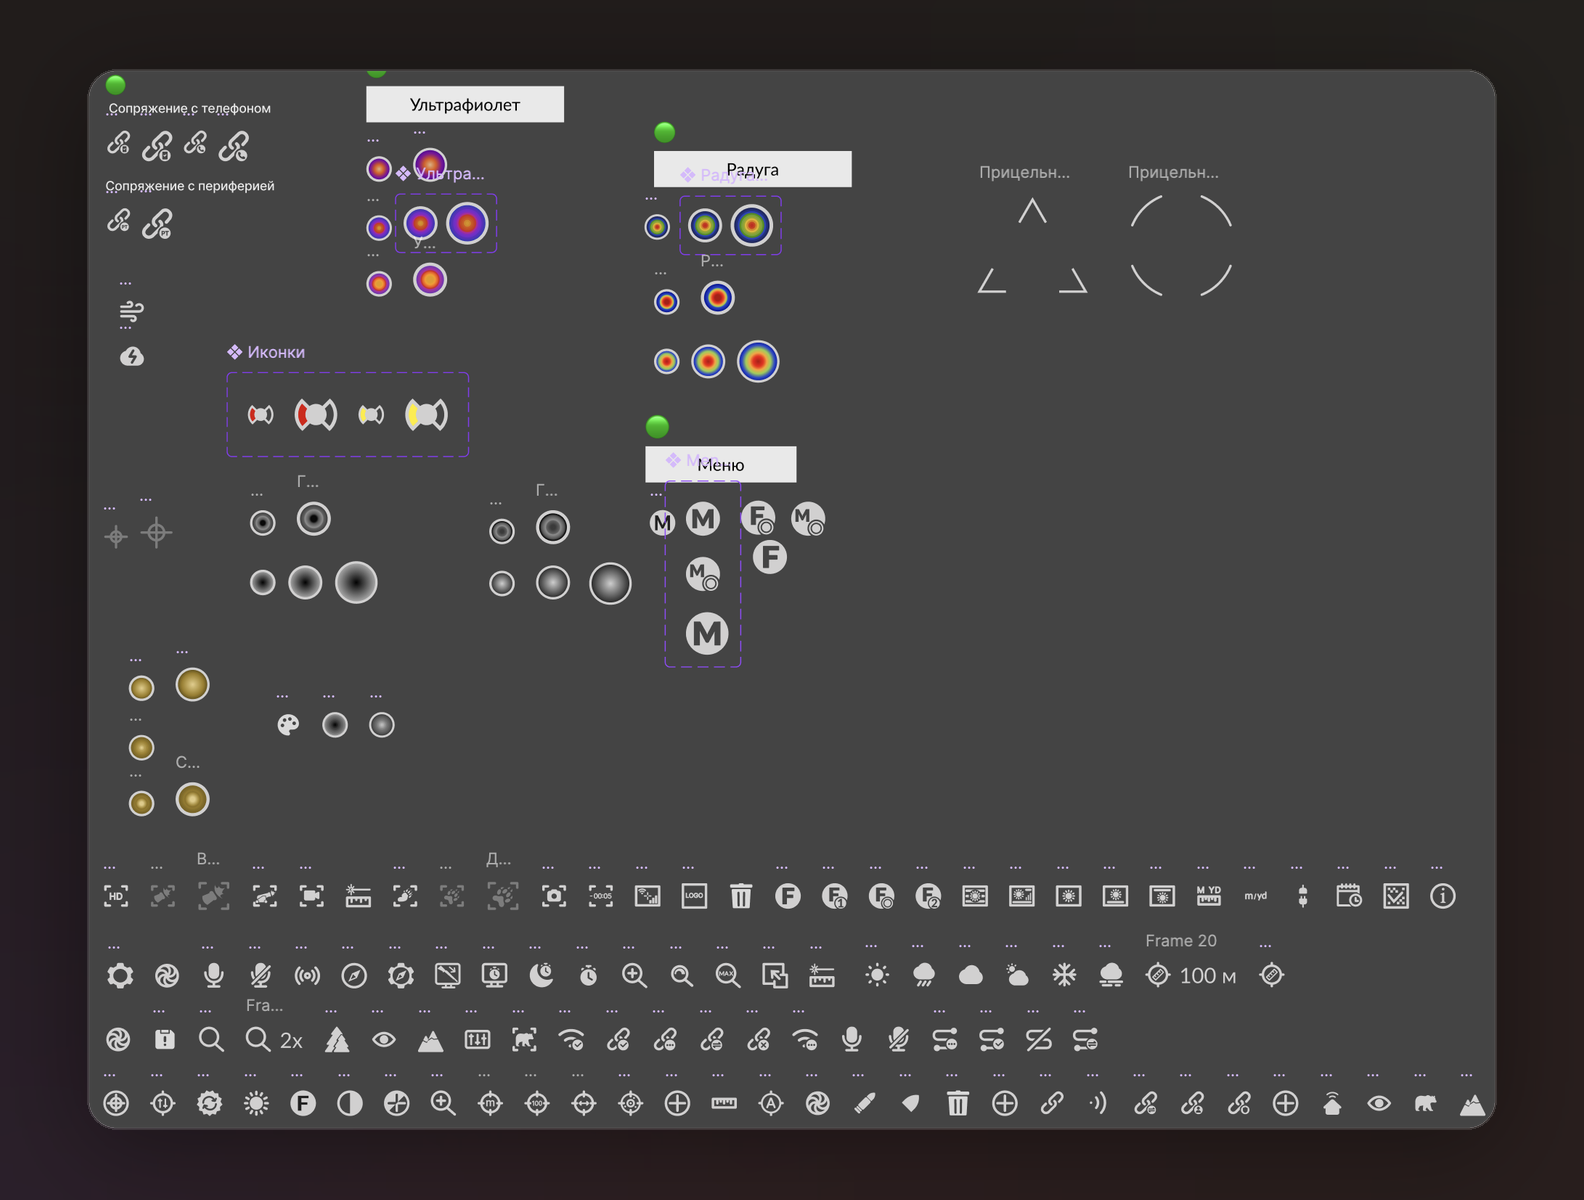Select the HD frame icon

[116, 896]
